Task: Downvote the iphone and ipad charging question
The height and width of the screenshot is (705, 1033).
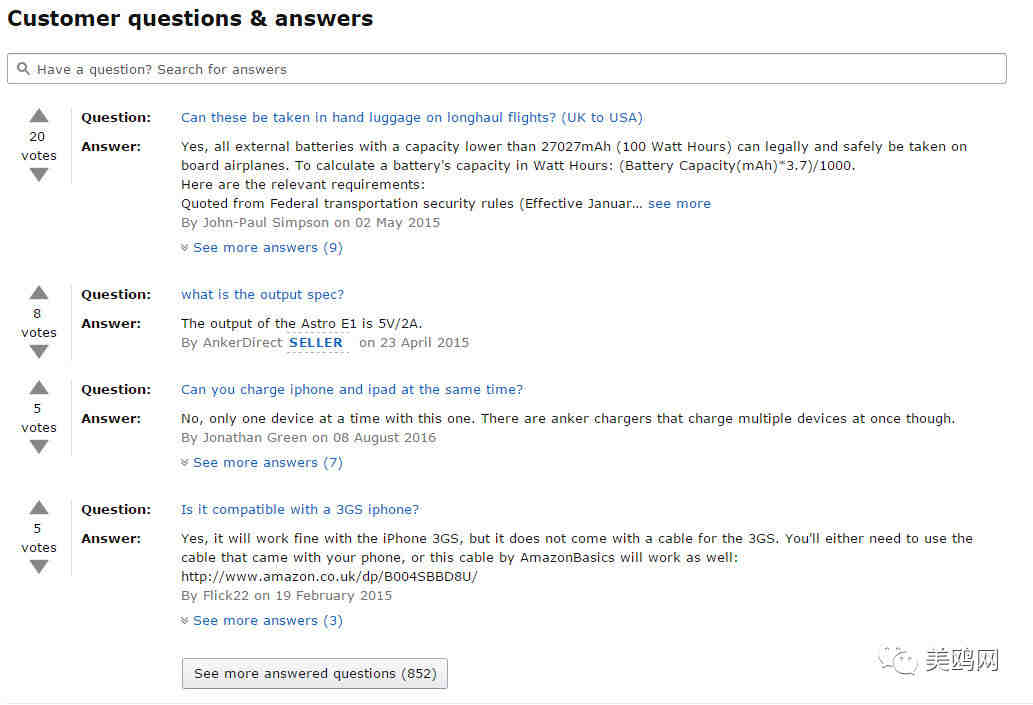Action: click(39, 447)
